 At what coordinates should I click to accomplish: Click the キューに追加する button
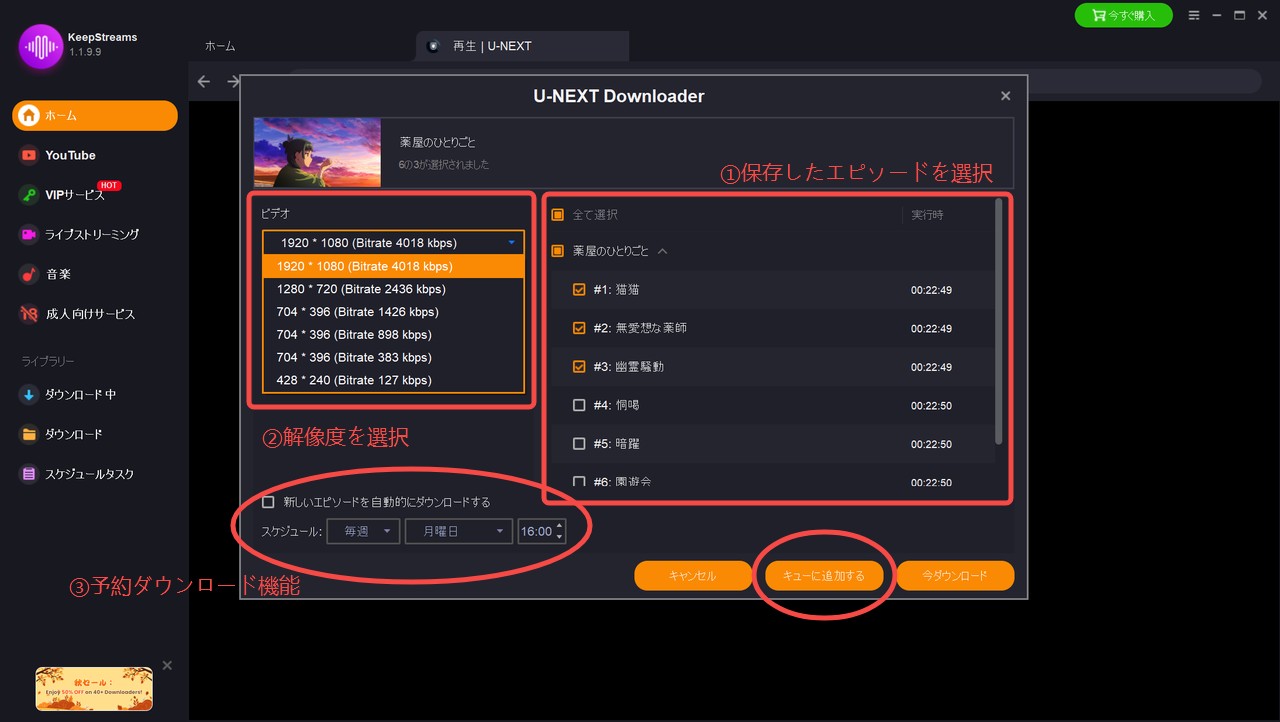pos(825,575)
